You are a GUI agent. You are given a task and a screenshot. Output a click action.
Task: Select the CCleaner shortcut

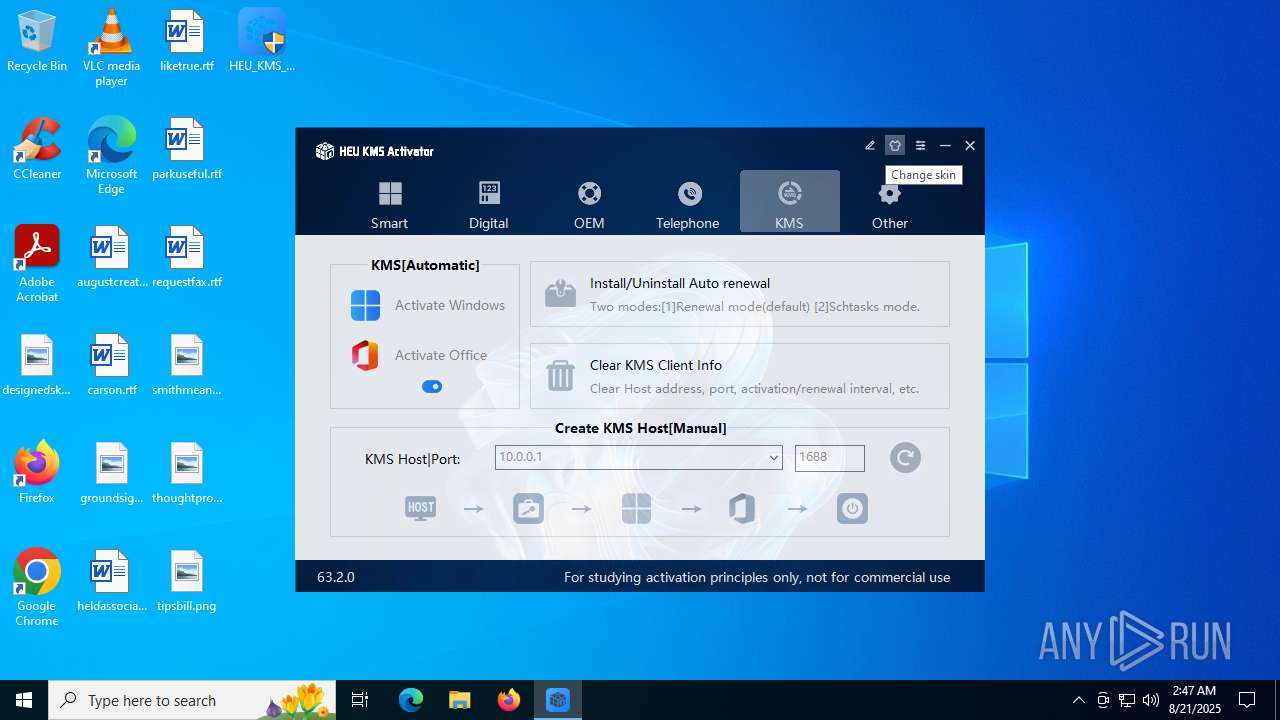[37, 150]
